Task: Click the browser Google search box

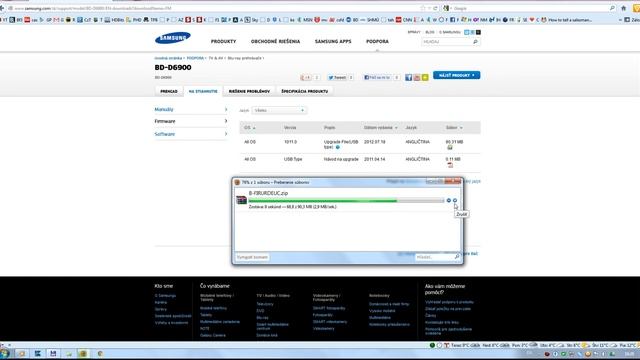Action: (x=530, y=8)
